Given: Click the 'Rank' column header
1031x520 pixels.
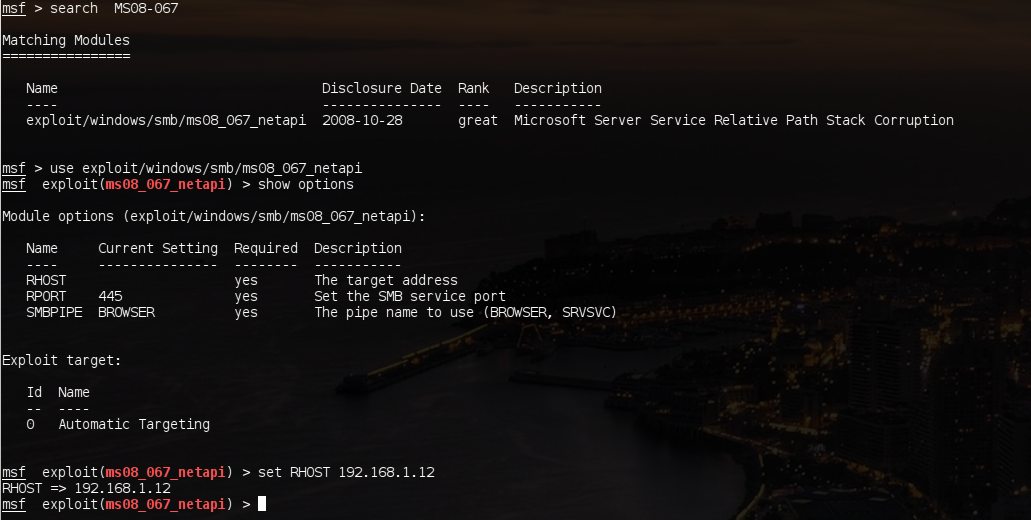Looking at the screenshot, I should click(x=473, y=88).
